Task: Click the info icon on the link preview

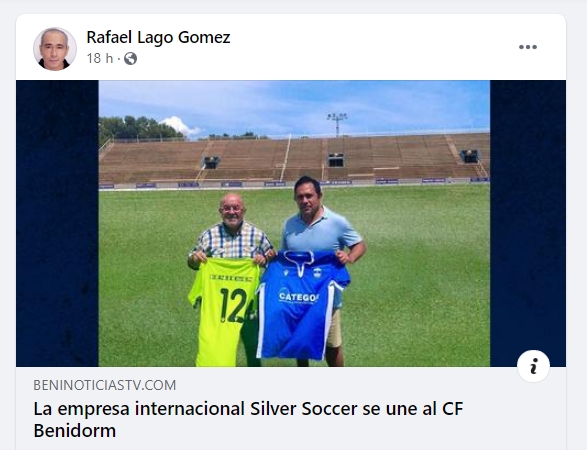Action: [x=533, y=366]
